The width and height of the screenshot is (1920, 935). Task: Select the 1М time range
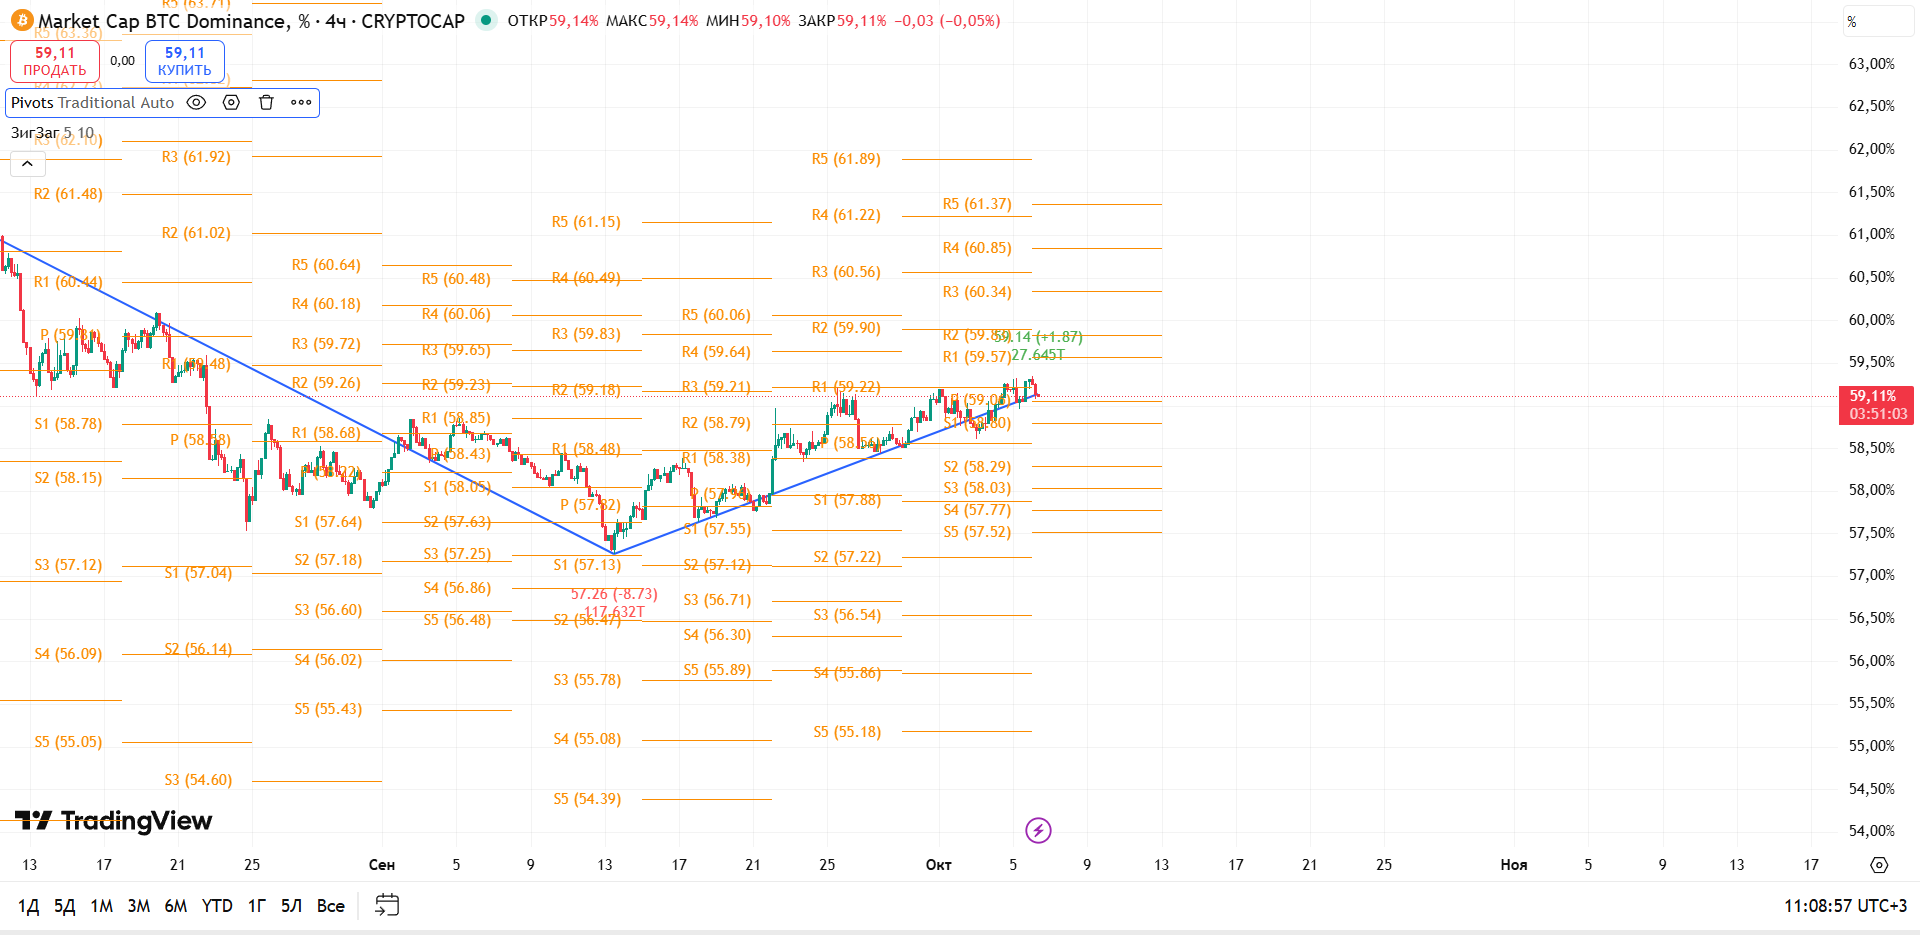click(x=101, y=906)
